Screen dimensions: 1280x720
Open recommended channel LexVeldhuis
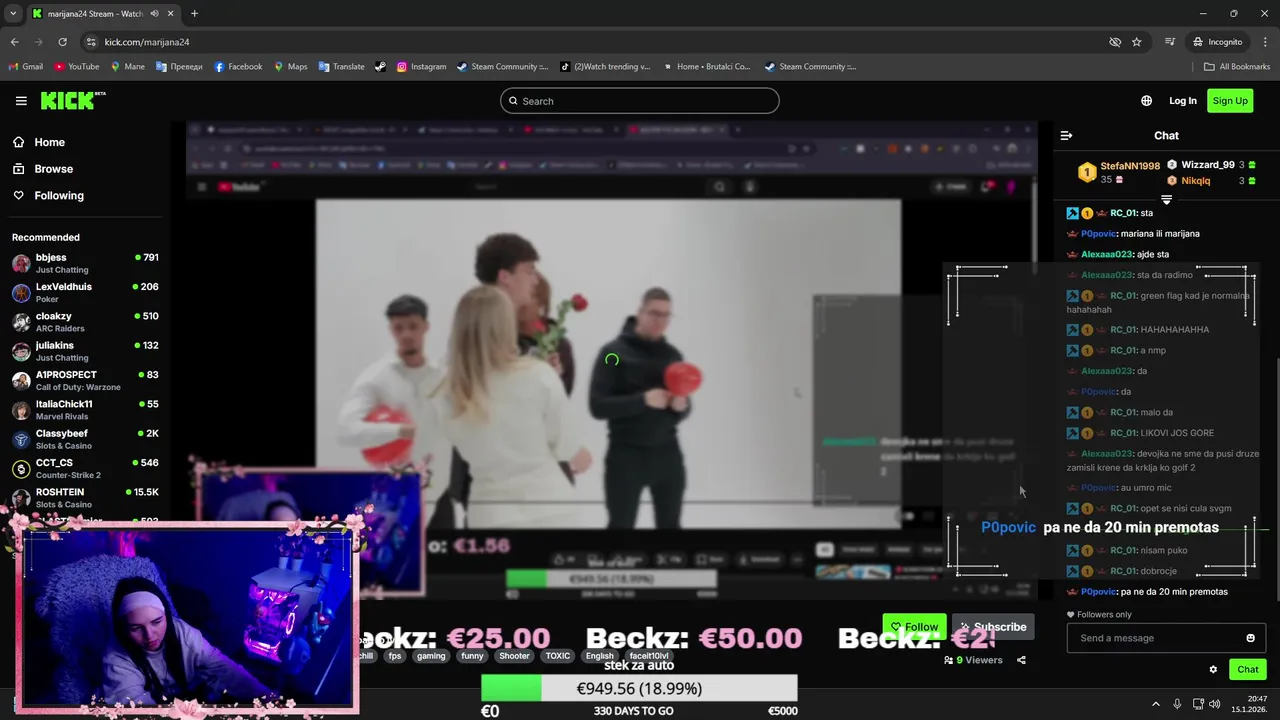point(85,292)
